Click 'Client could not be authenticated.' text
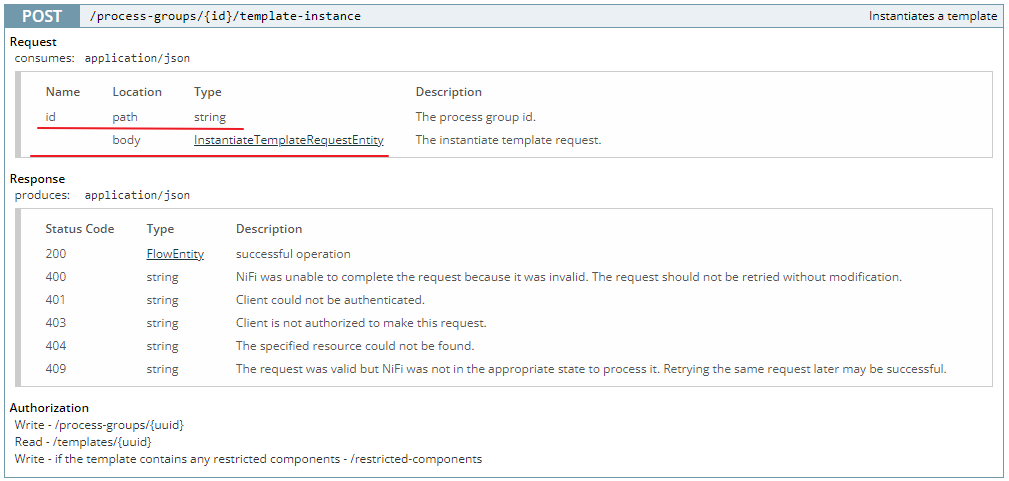The image size is (1009, 481). (x=331, y=300)
